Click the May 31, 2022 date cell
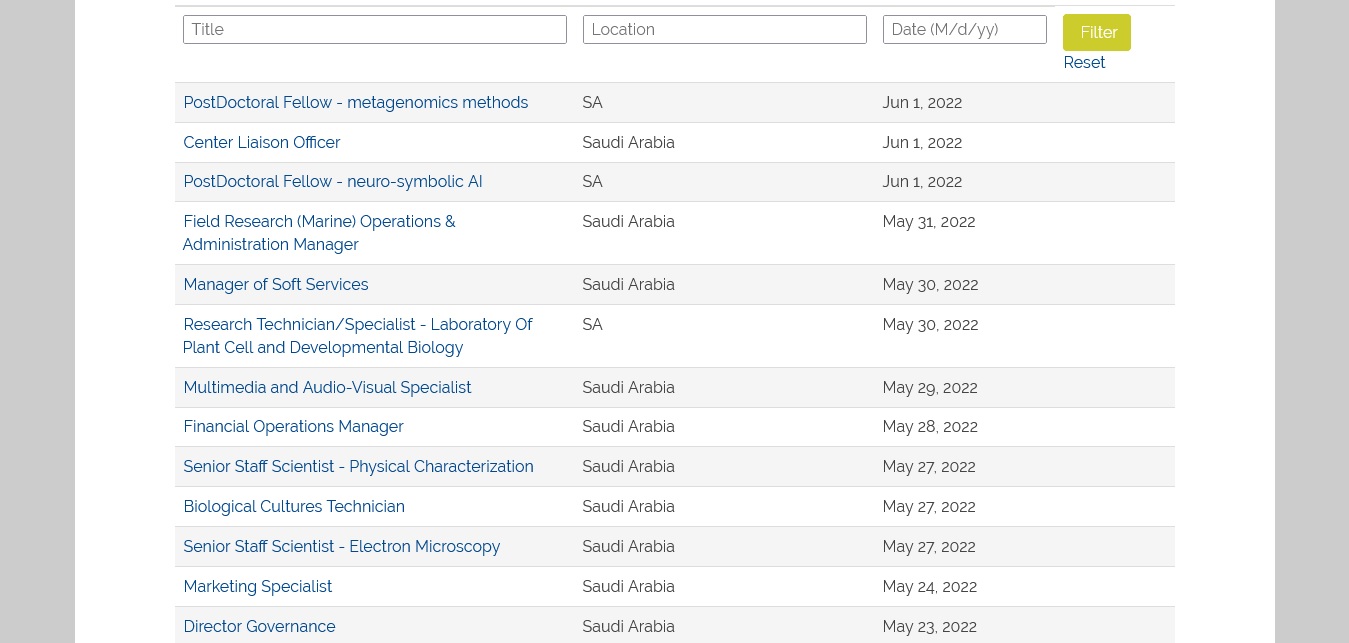Viewport: 1349px width, 643px height. [x=928, y=222]
